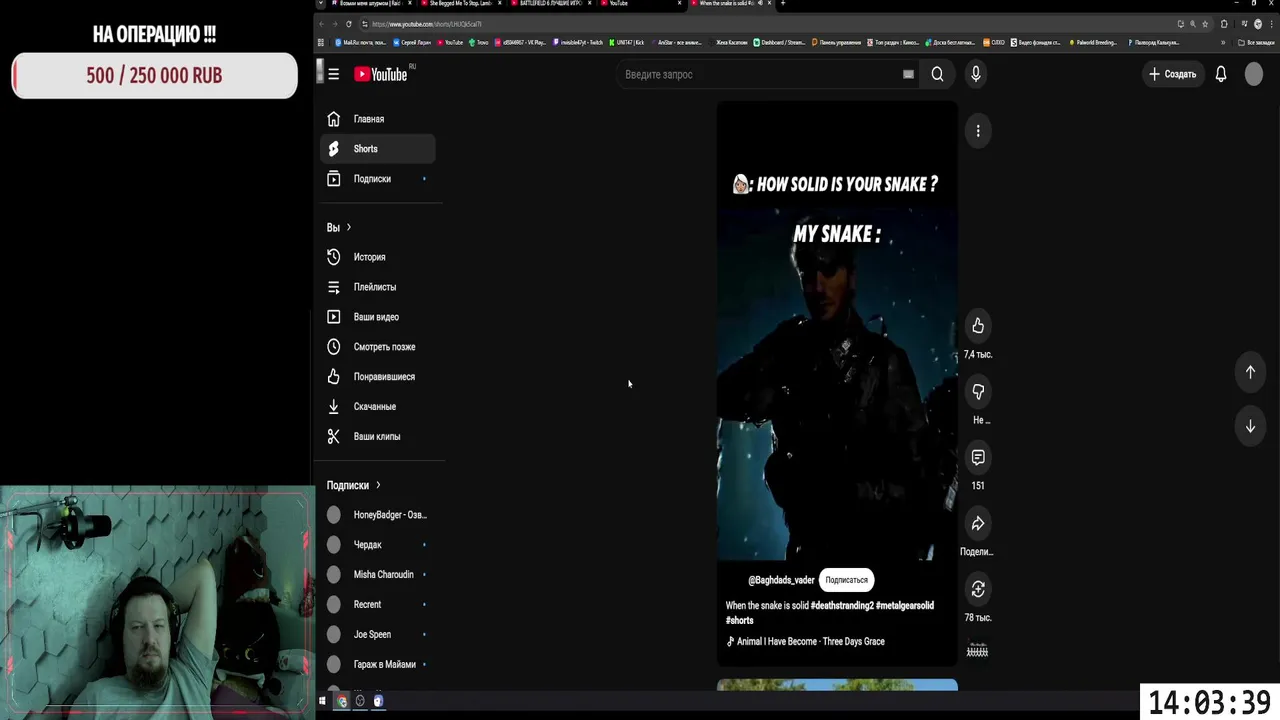Share the short via arrow icon

(978, 524)
